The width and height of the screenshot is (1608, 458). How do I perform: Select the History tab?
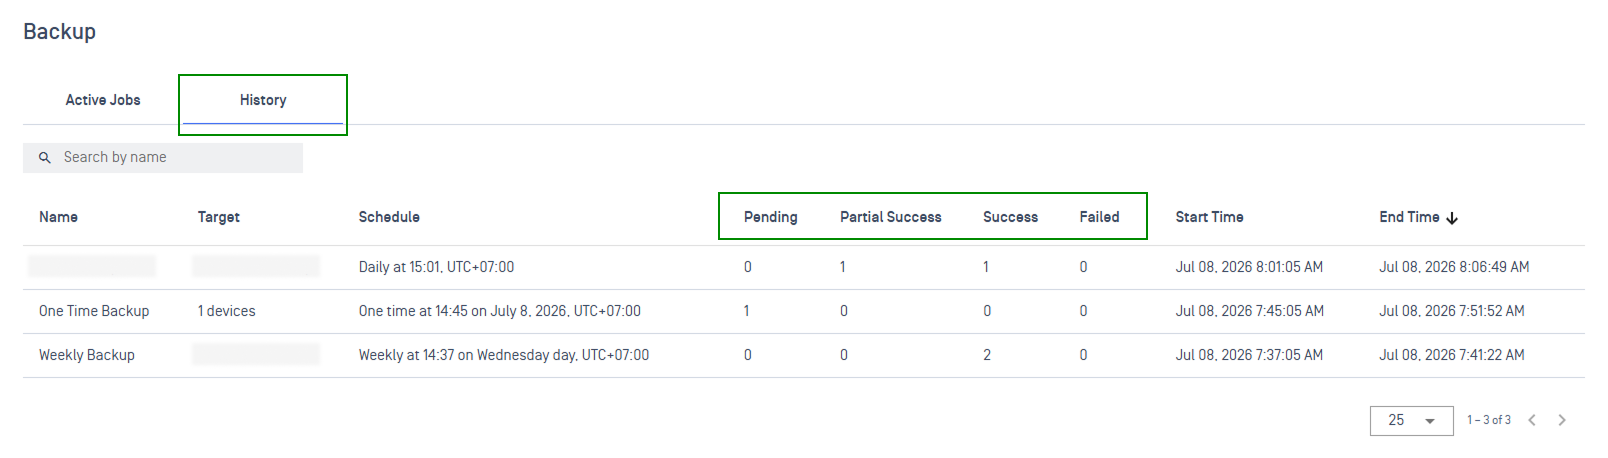tap(263, 100)
